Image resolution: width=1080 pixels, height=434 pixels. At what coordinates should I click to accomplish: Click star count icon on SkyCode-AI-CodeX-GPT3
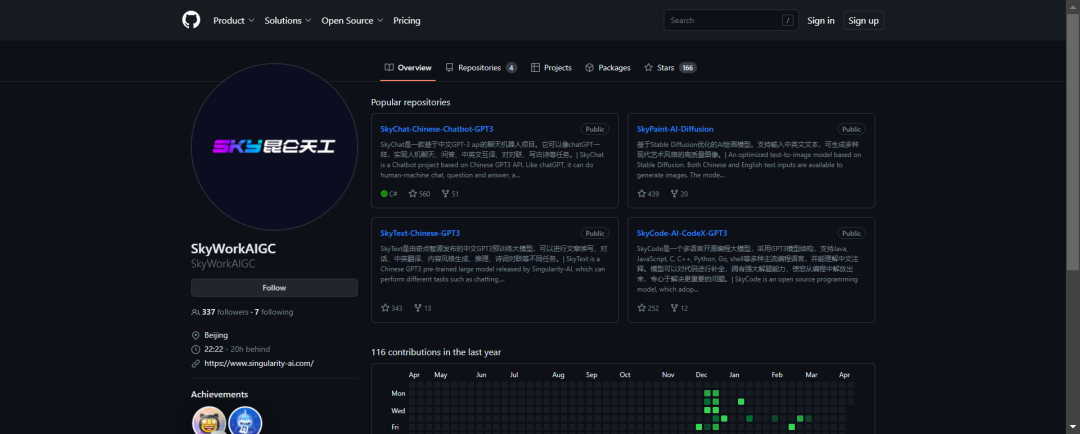642,308
